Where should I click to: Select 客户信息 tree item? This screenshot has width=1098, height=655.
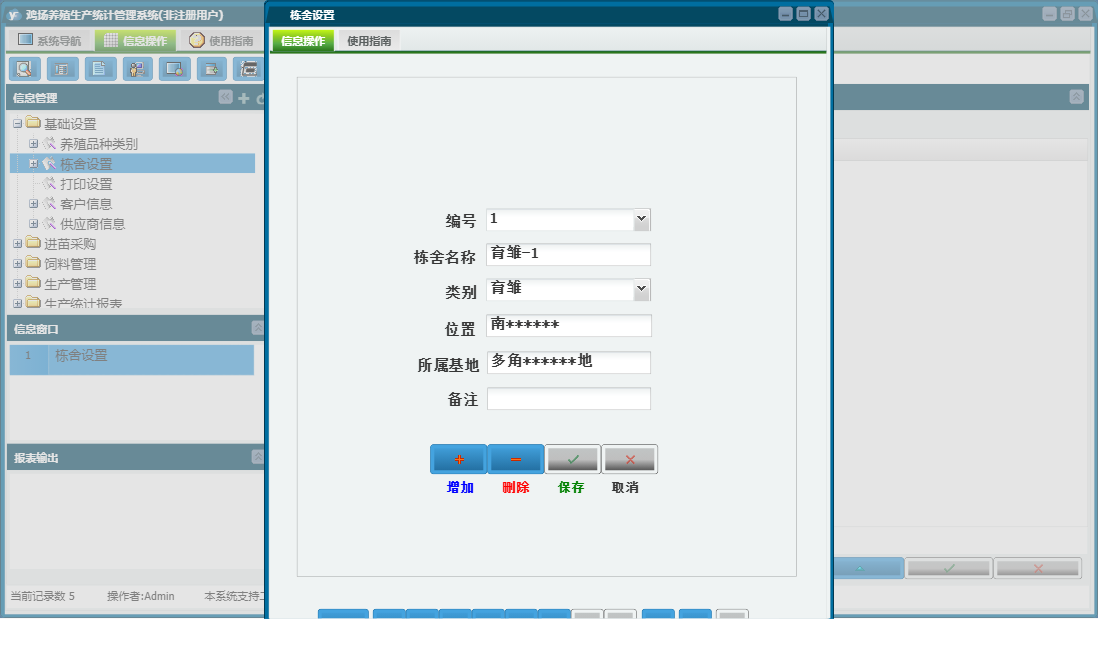tap(86, 204)
